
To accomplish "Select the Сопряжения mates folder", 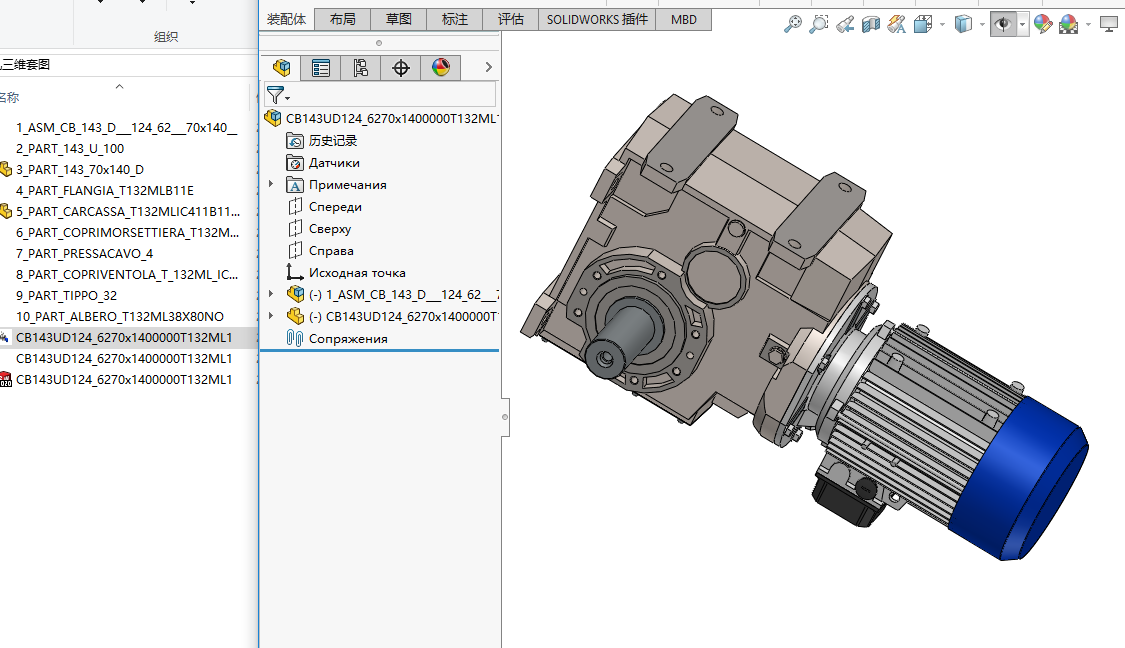I will 347,339.
